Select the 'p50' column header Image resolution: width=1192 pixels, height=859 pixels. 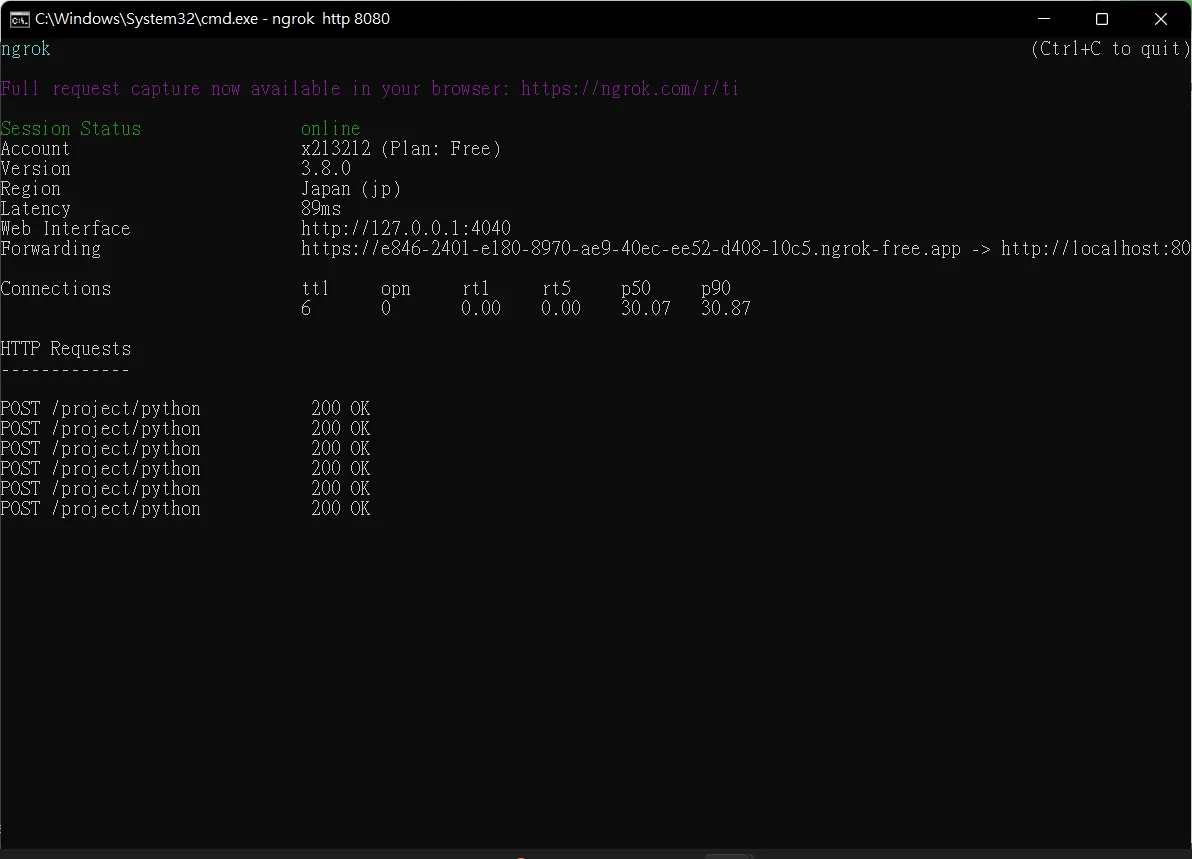636,289
